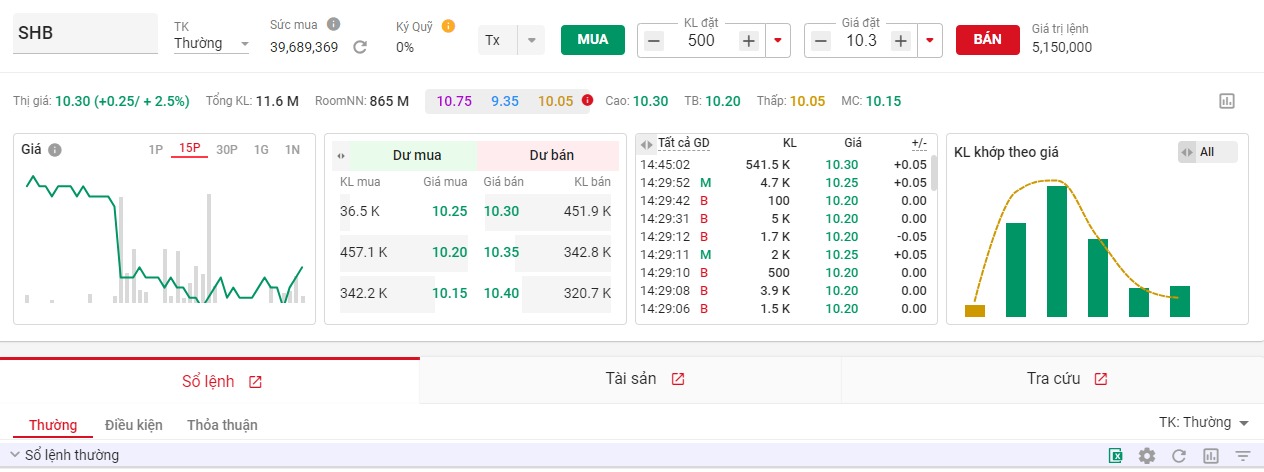Click the info icon next to Sức mua
The width and height of the screenshot is (1264, 472).
[x=333, y=24]
